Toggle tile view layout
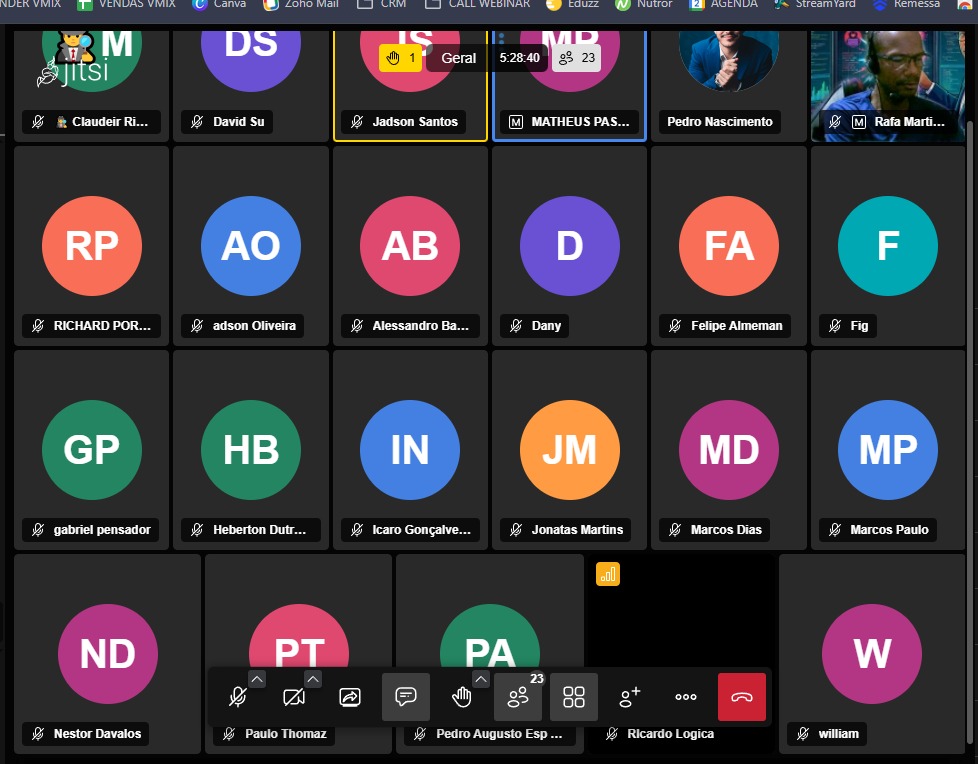This screenshot has width=978, height=764. 574,697
